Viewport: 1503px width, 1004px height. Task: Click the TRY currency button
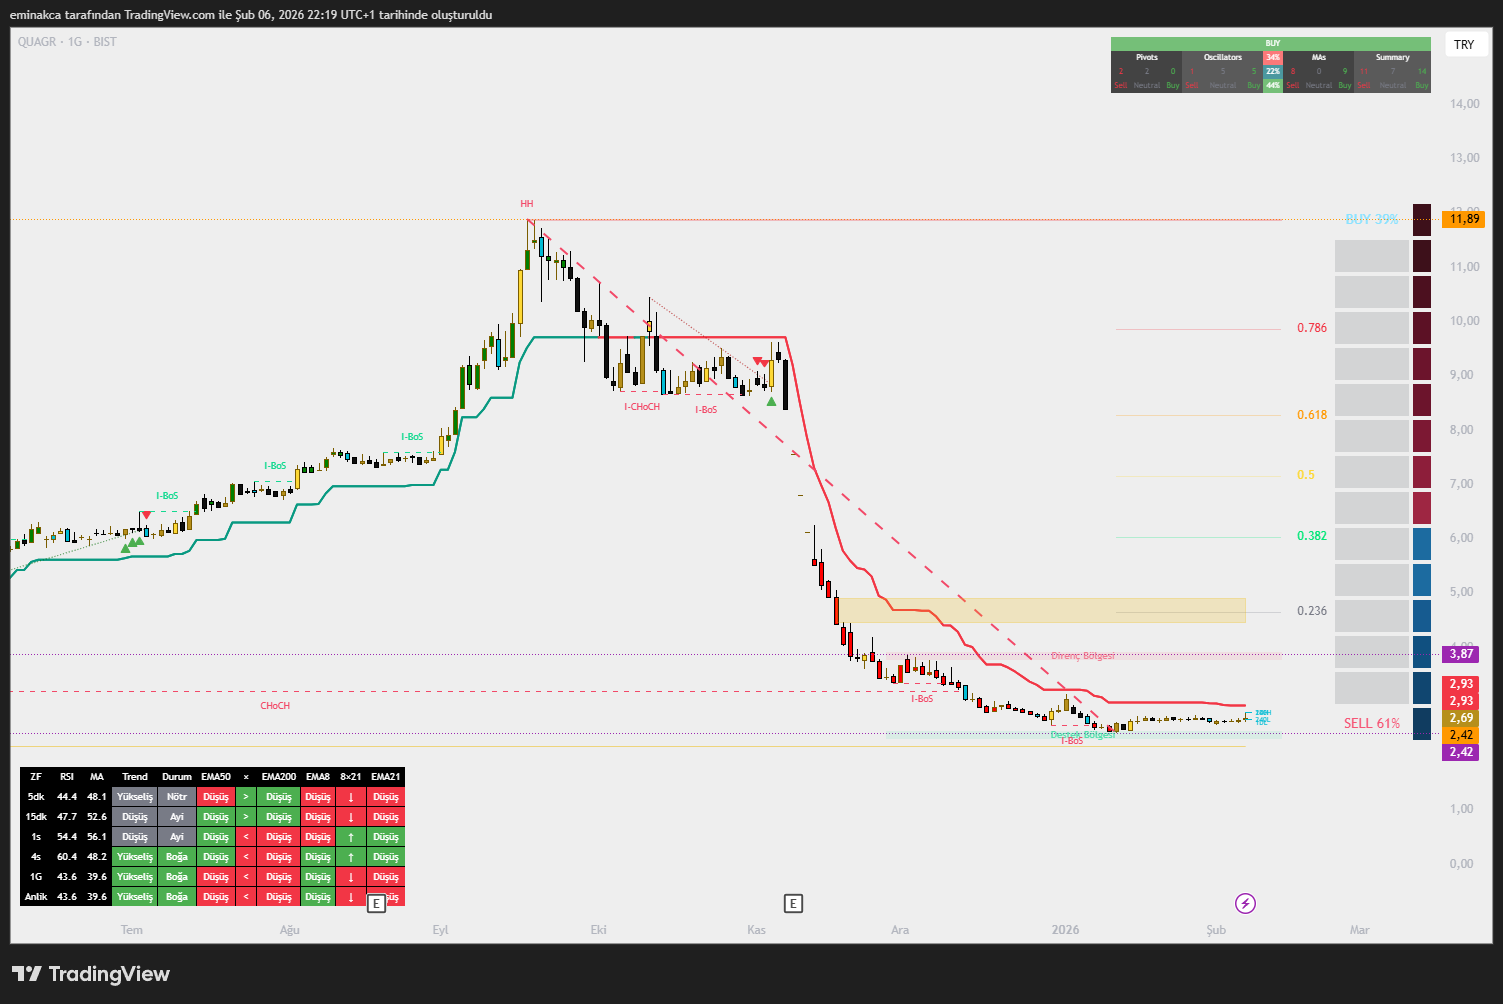coord(1464,45)
